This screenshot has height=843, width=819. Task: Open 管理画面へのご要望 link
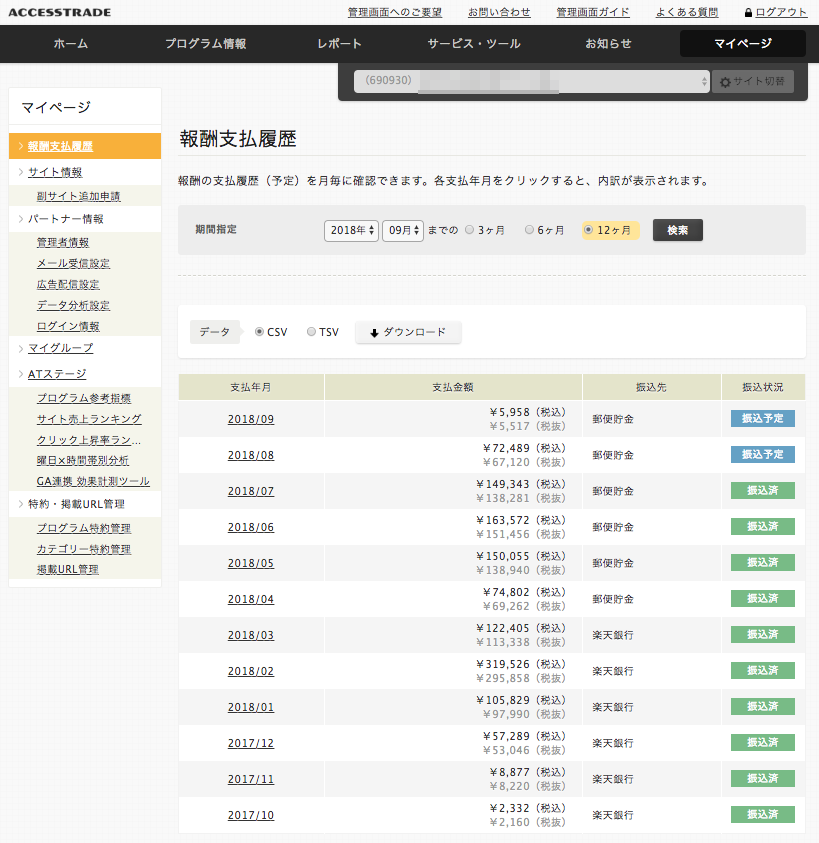395,12
